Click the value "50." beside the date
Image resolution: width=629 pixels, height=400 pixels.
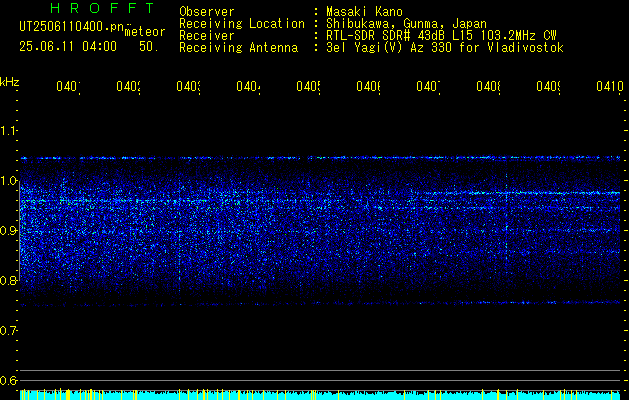pyautogui.click(x=149, y=47)
